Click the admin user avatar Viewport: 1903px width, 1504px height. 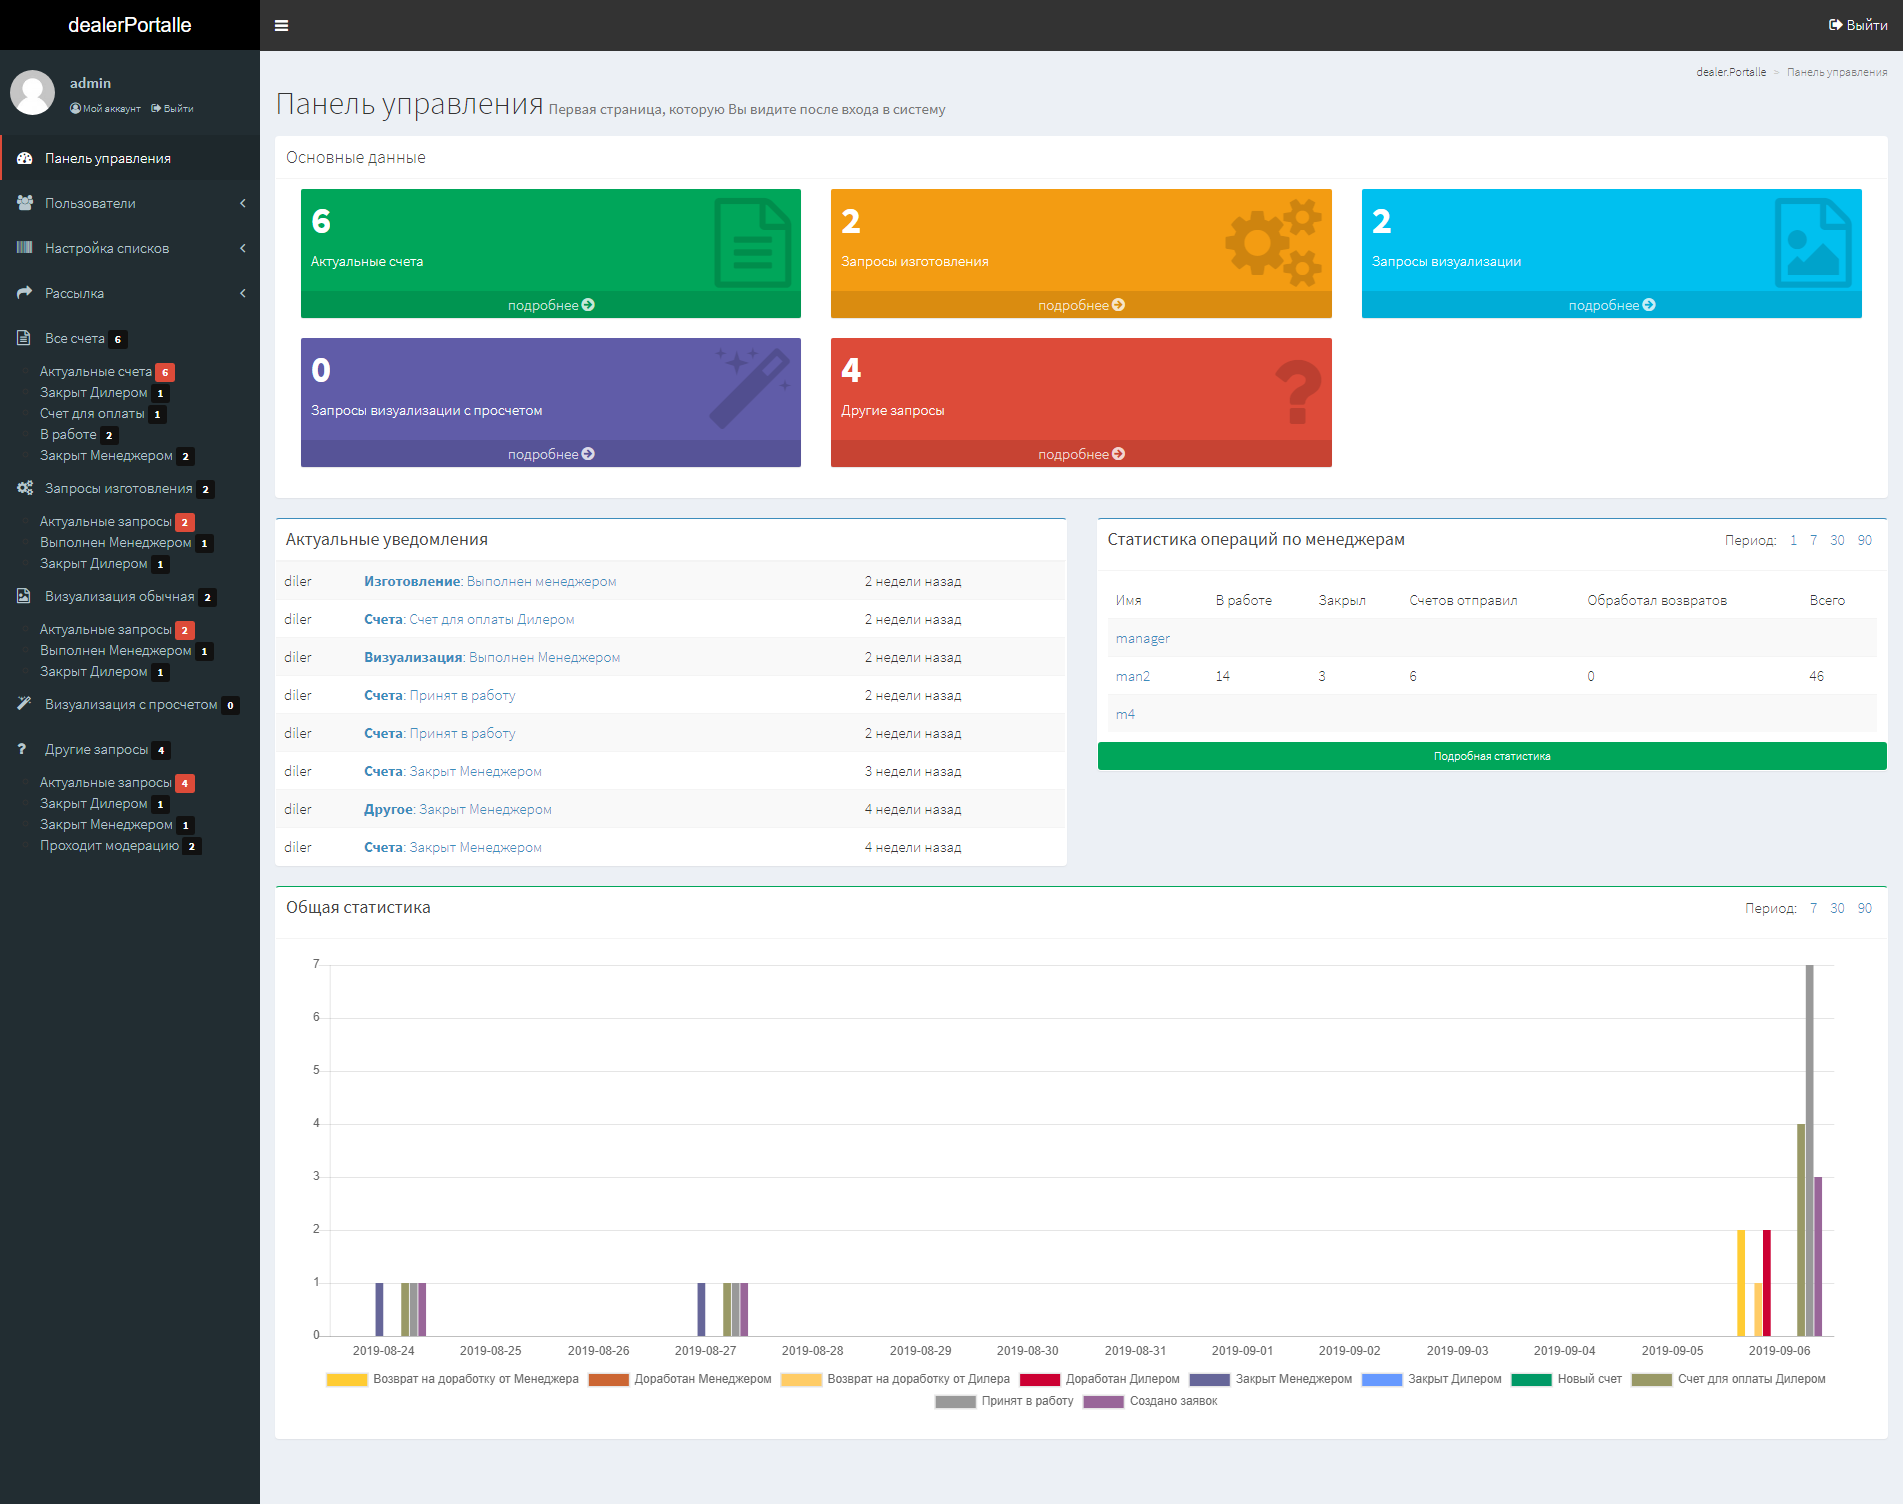coord(32,93)
